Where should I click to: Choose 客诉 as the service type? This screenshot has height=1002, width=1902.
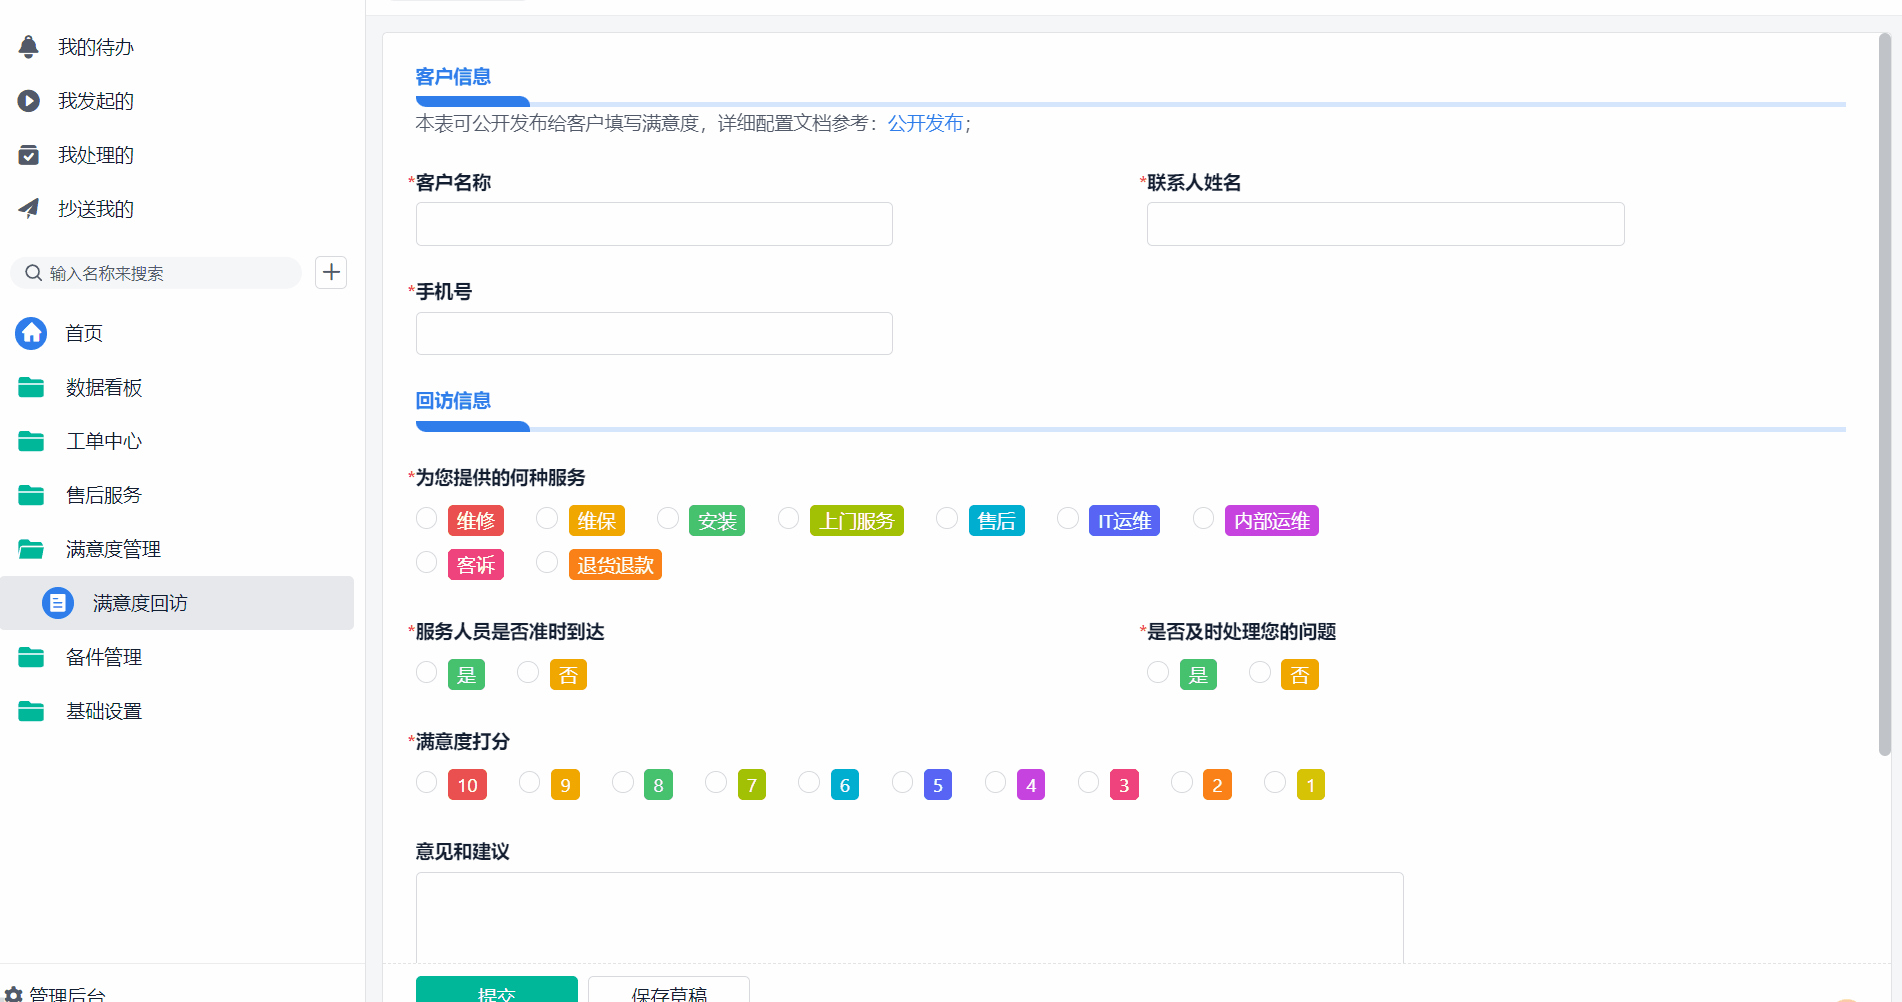[x=427, y=562]
